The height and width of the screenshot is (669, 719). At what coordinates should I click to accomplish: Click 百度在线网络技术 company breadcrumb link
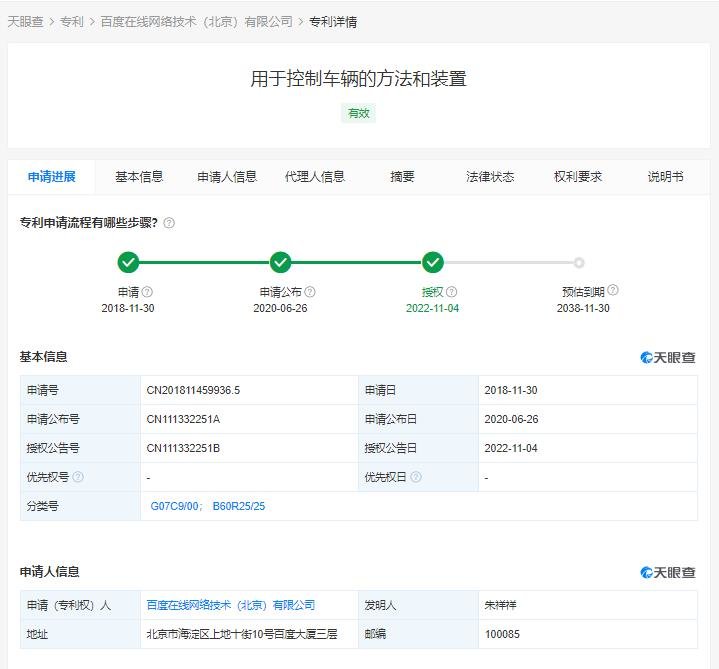pyautogui.click(x=196, y=22)
